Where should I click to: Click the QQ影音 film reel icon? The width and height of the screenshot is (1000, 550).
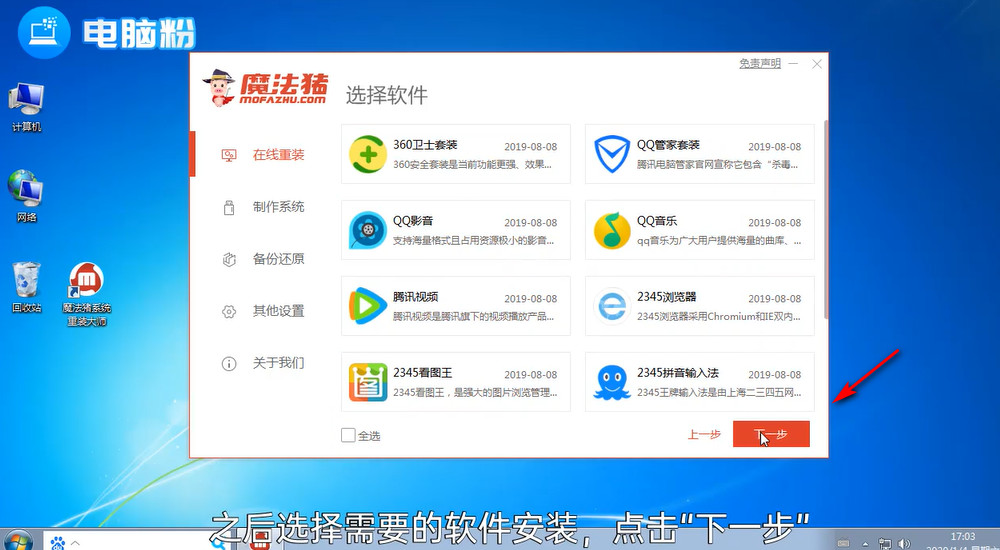[x=368, y=230]
